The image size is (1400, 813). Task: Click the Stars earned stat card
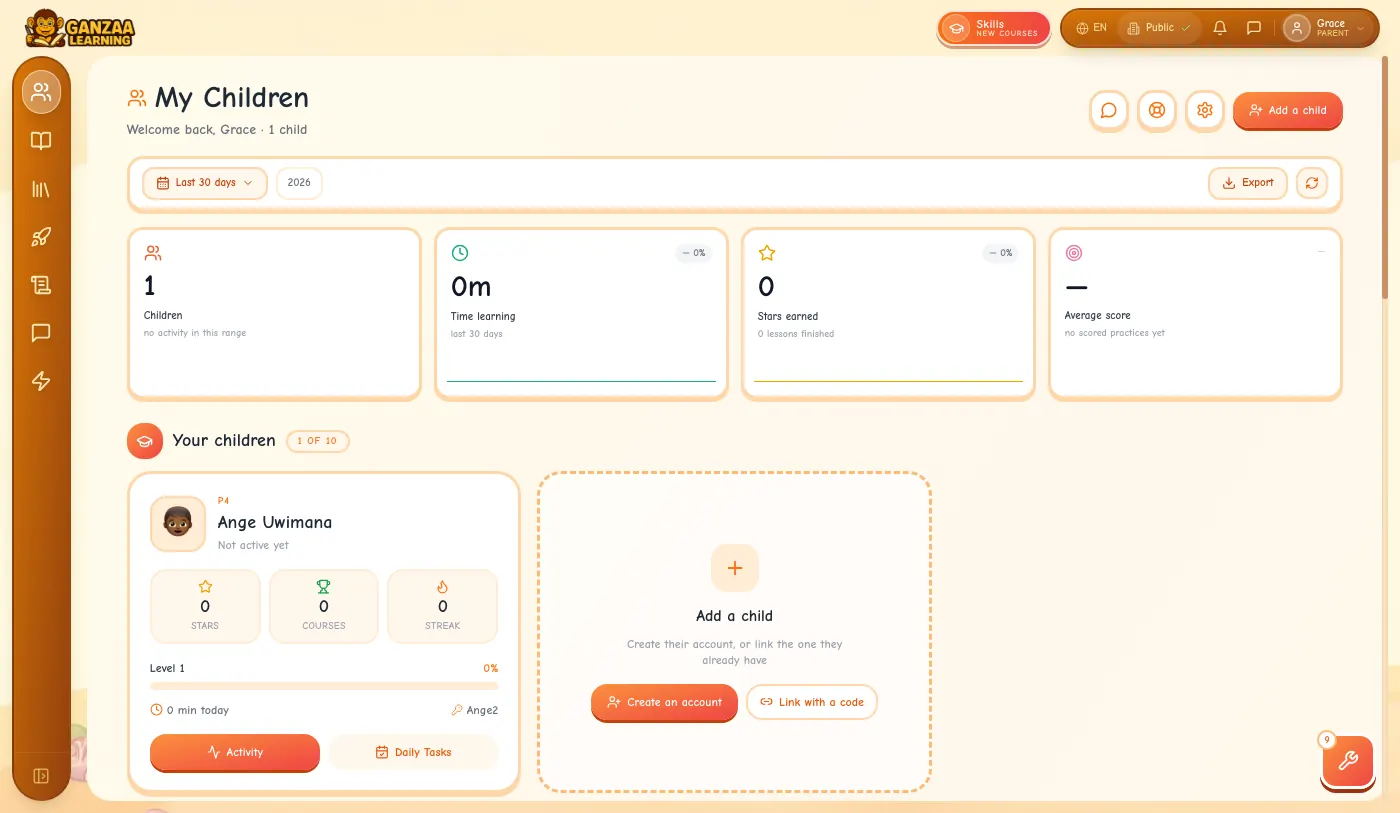(x=888, y=314)
